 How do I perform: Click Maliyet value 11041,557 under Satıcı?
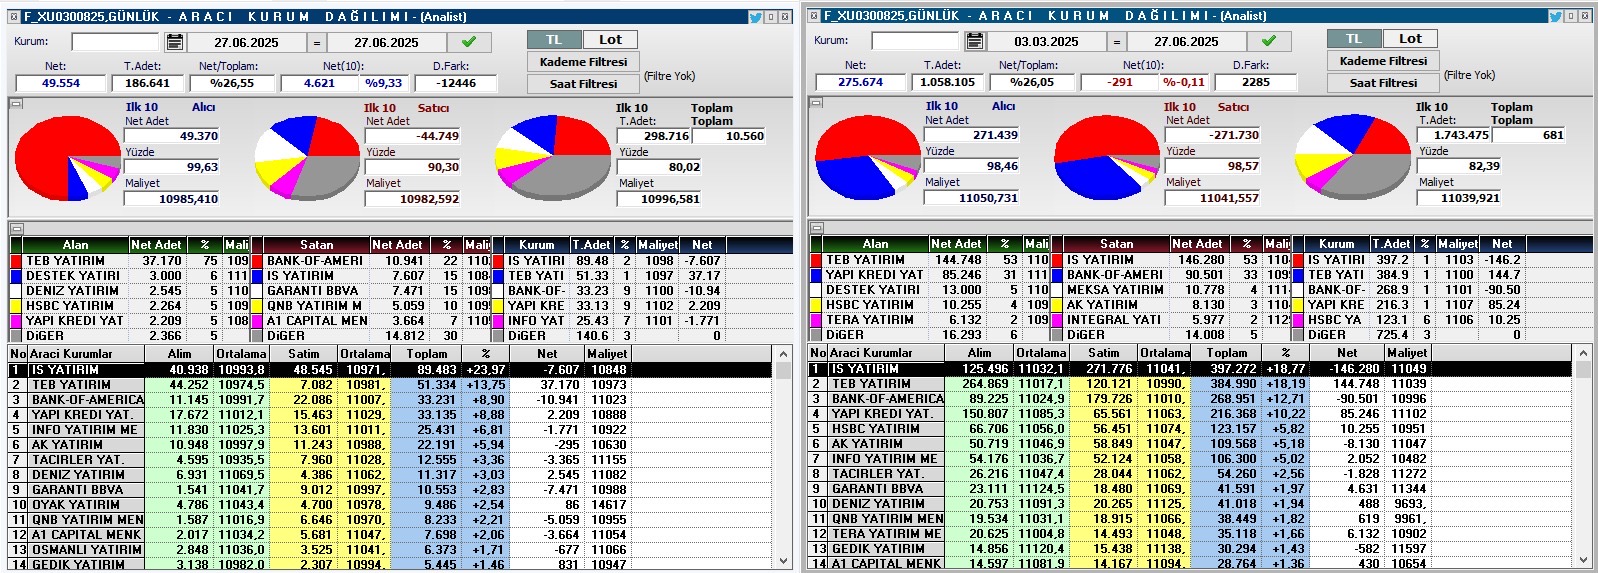click(x=1212, y=198)
